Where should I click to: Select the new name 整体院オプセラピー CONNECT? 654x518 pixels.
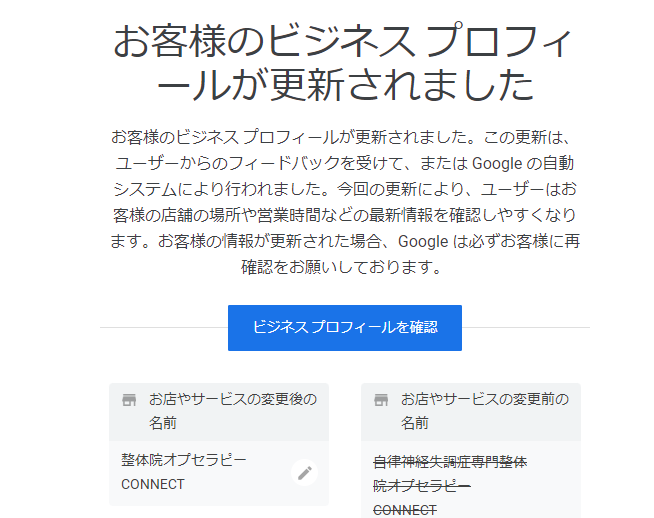click(184, 472)
